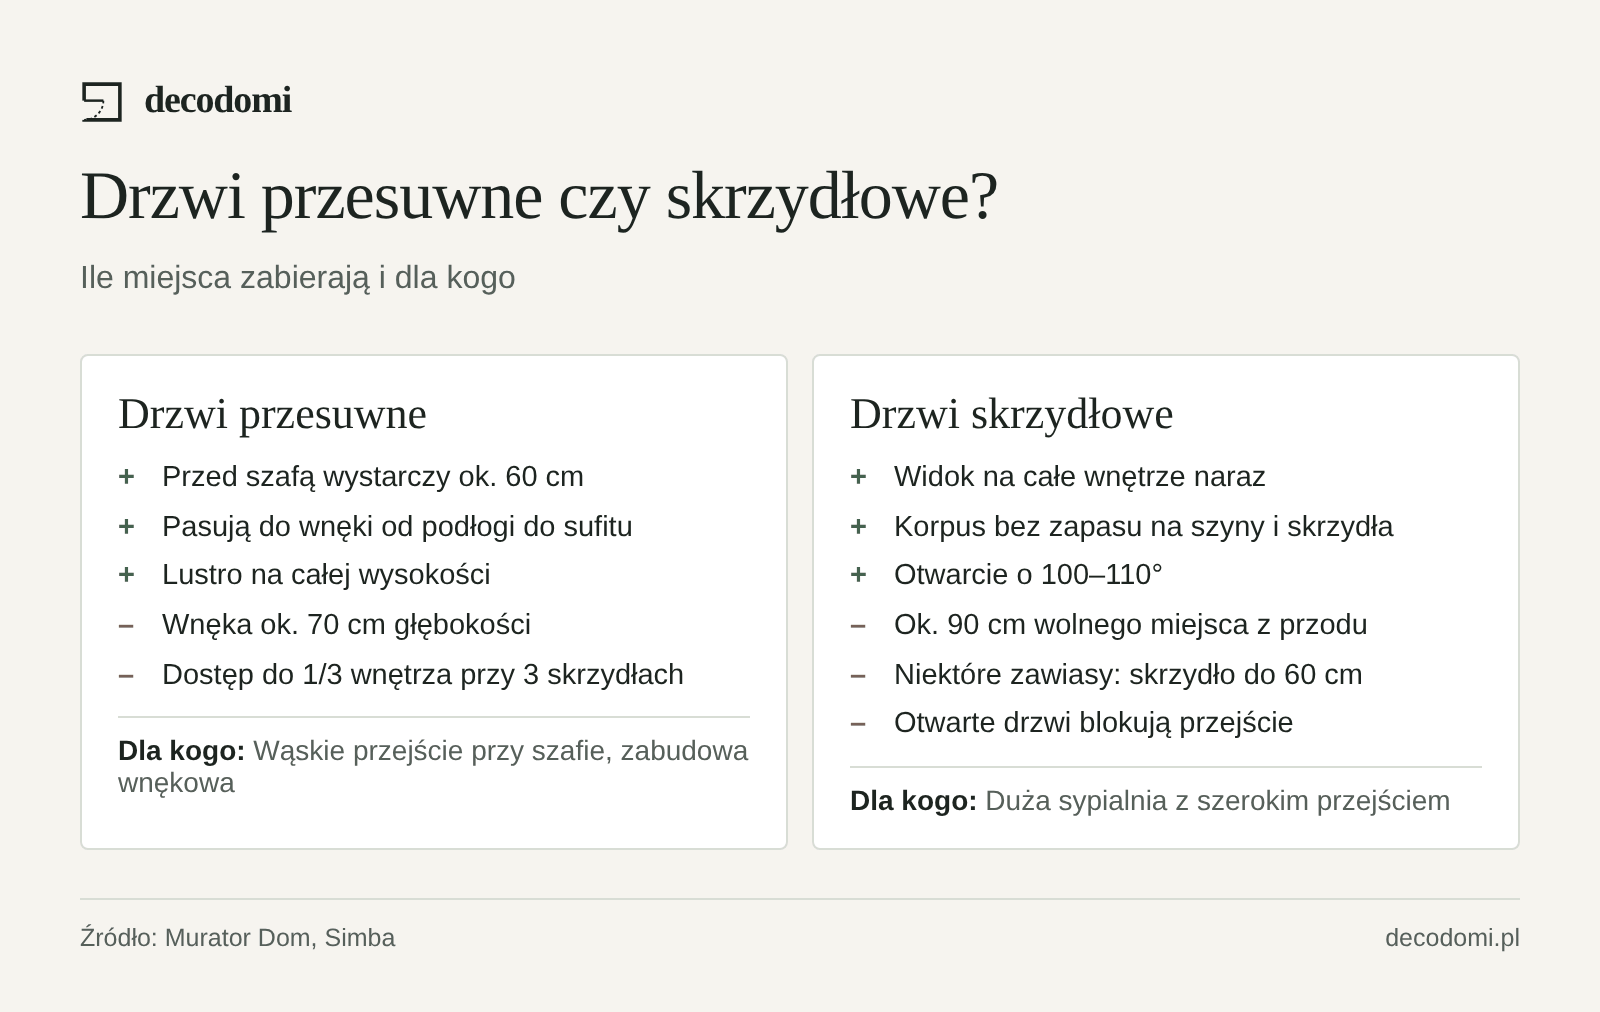Click subtitle 'Ile miejsca zabierają i dla kogo'
Screen dimensions: 1600x1012
[298, 277]
